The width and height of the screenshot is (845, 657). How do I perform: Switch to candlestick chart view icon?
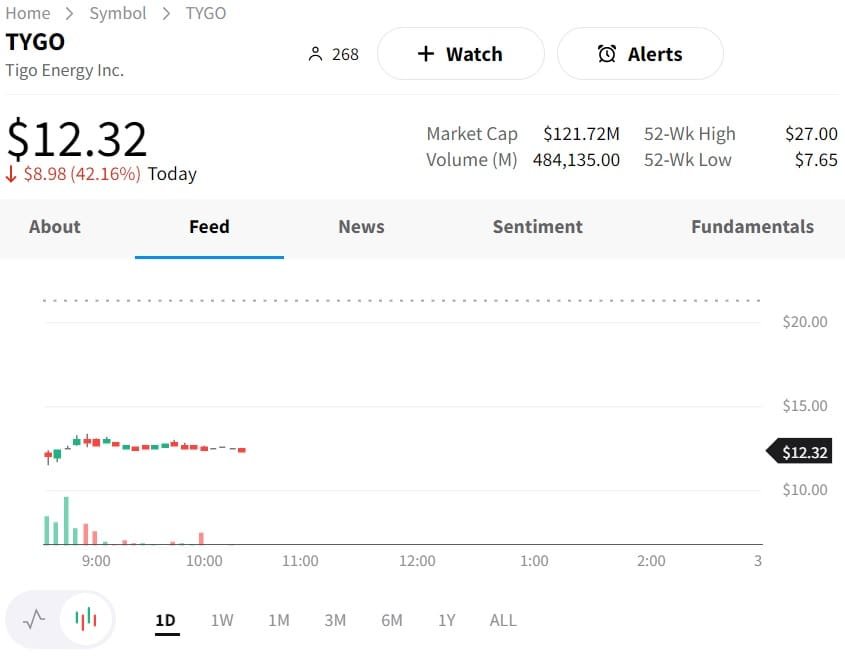pos(86,619)
